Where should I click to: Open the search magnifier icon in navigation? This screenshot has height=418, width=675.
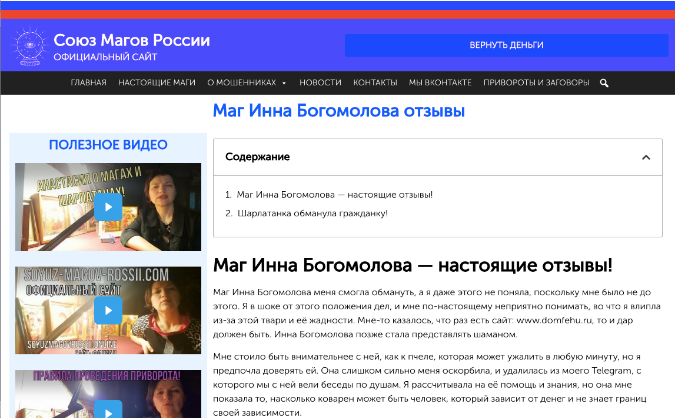pyautogui.click(x=604, y=83)
